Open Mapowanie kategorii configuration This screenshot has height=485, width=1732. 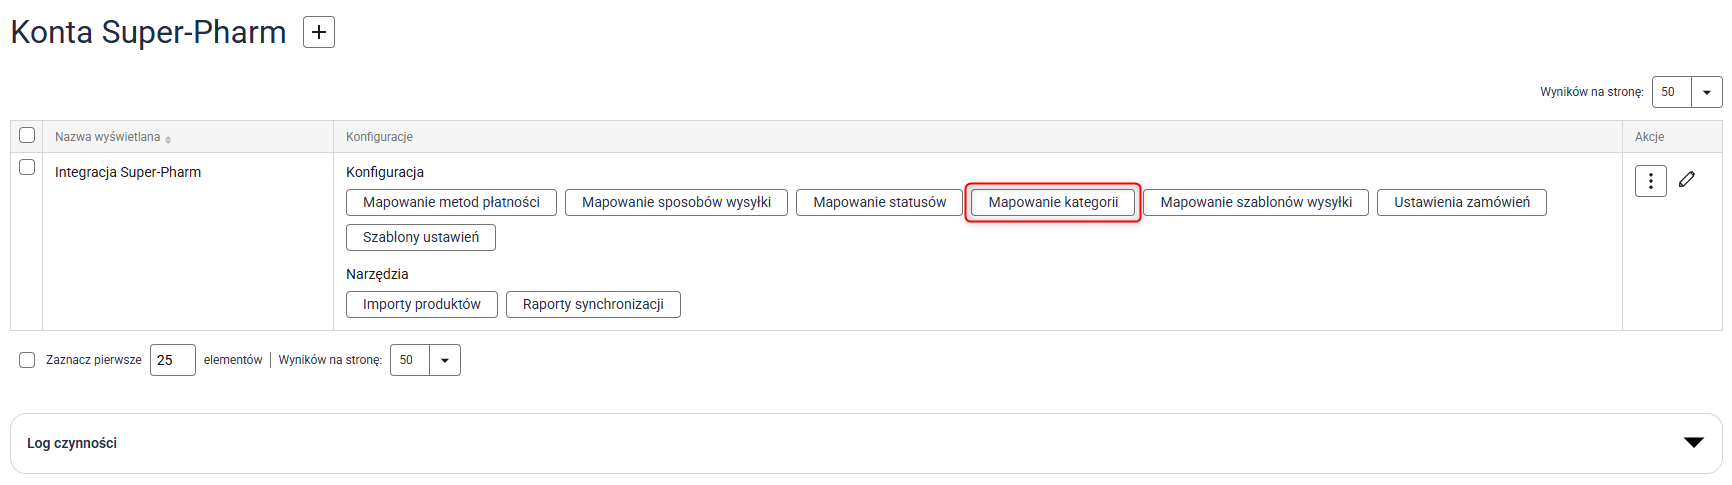pyautogui.click(x=1053, y=203)
